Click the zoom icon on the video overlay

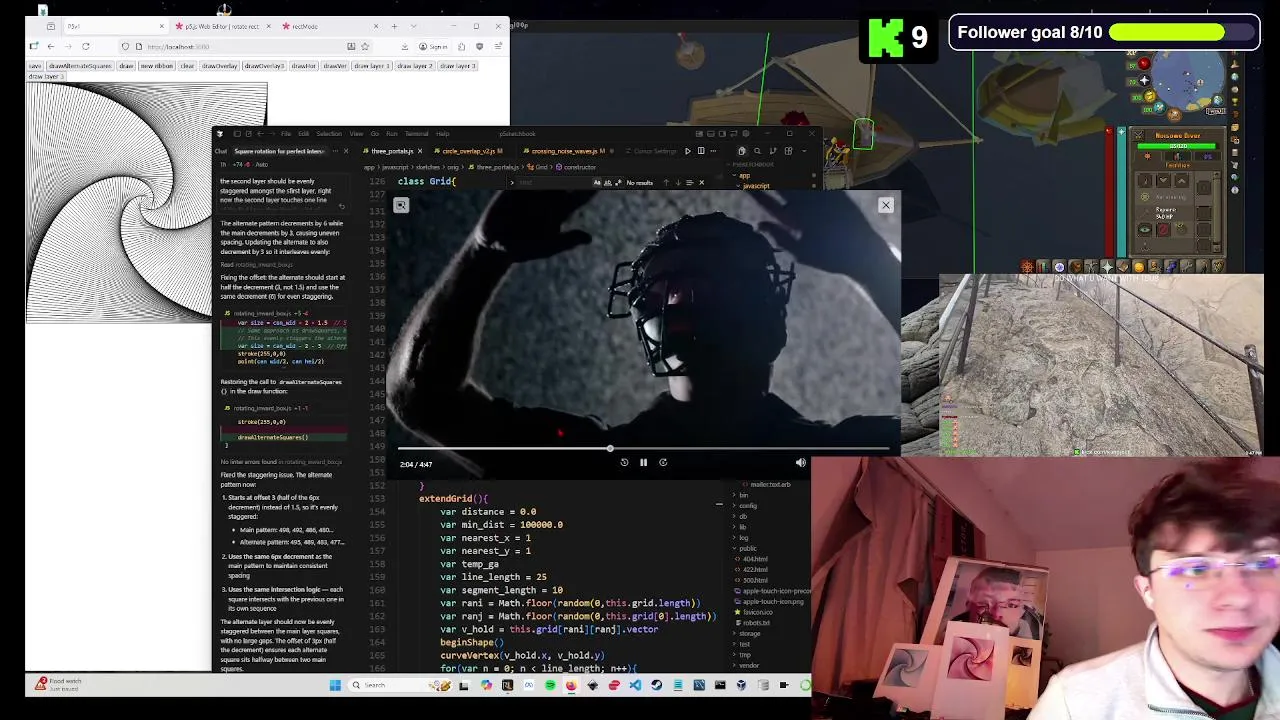pyautogui.click(x=401, y=205)
